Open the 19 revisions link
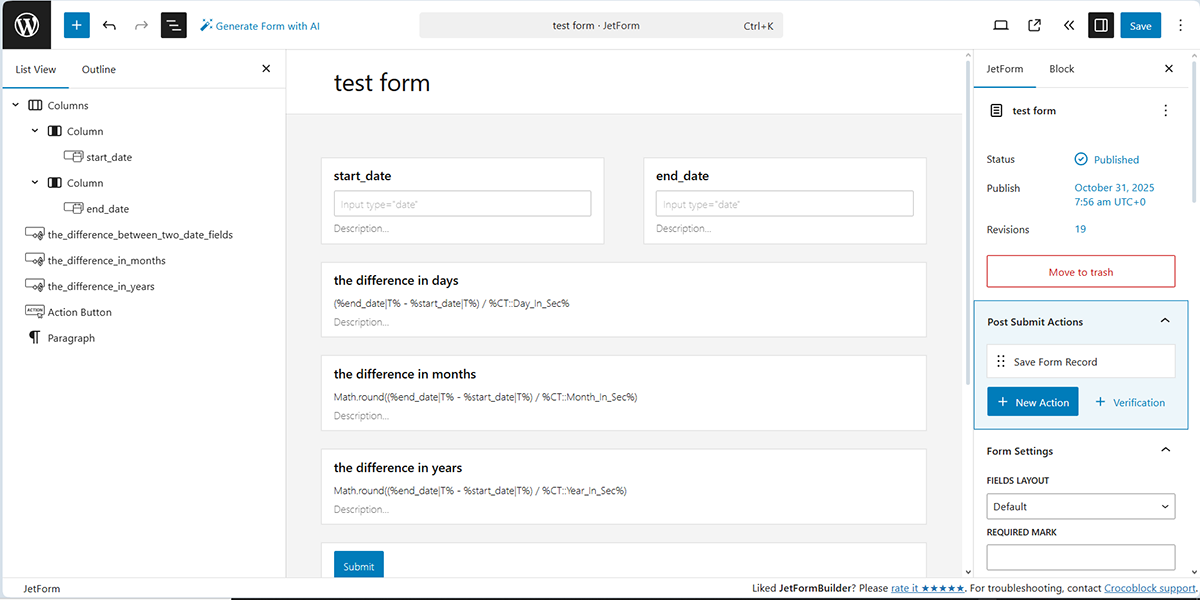Image resolution: width=1200 pixels, height=600 pixels. pyautogui.click(x=1080, y=229)
